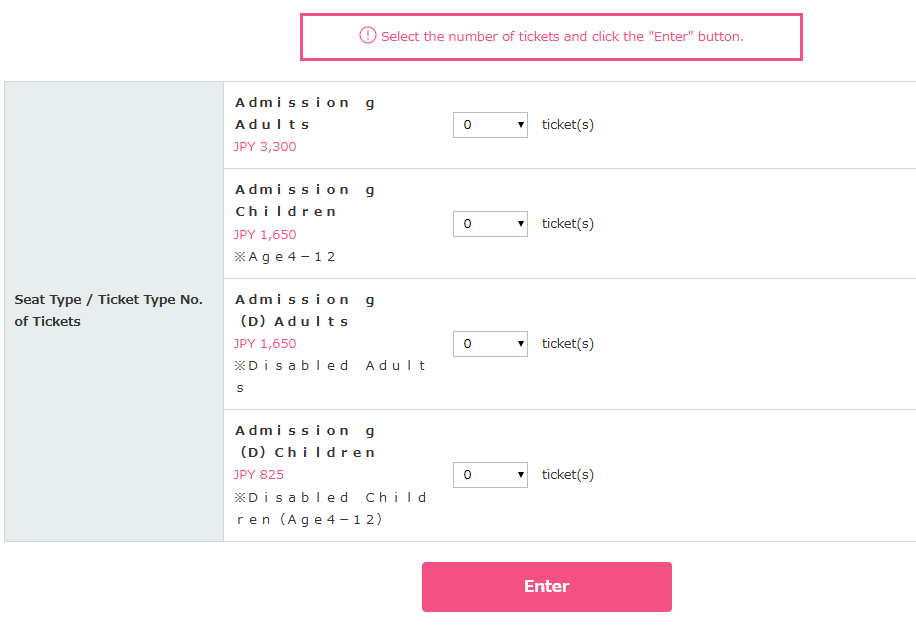
Task: Click the pink Enter button
Action: point(547,587)
